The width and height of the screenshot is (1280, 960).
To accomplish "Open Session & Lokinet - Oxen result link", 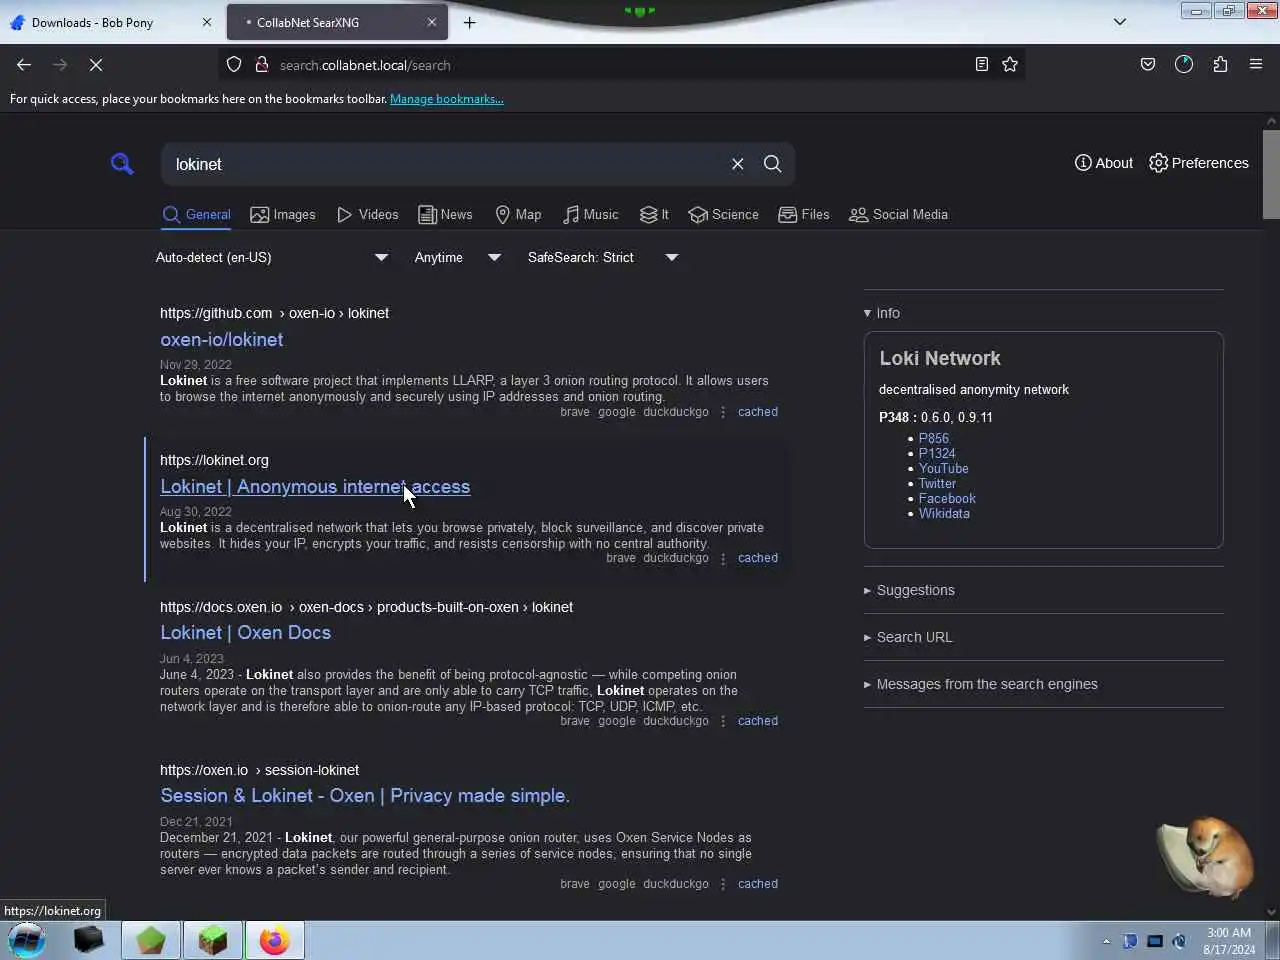I will click(x=365, y=796).
